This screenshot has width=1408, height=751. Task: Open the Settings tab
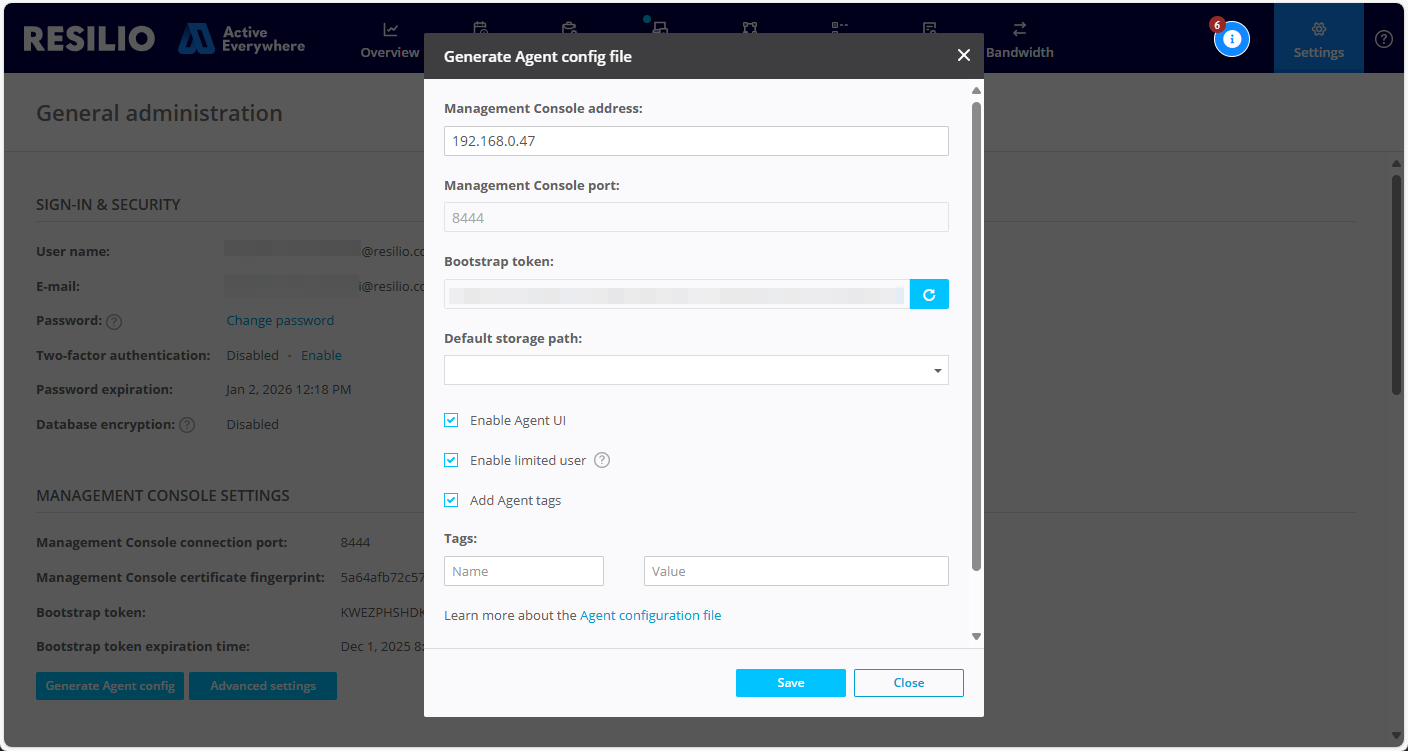pyautogui.click(x=1318, y=40)
